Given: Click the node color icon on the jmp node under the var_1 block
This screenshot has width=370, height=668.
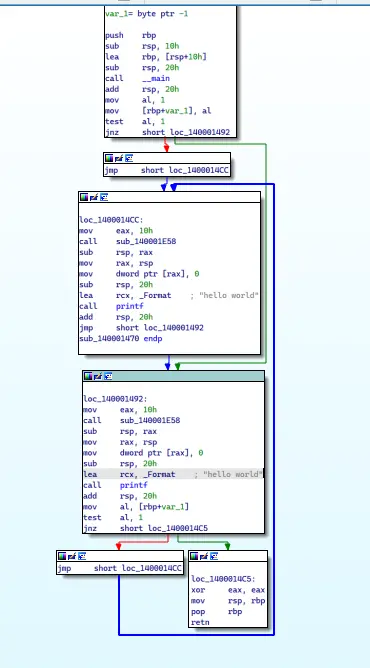Looking at the screenshot, I should [109, 158].
